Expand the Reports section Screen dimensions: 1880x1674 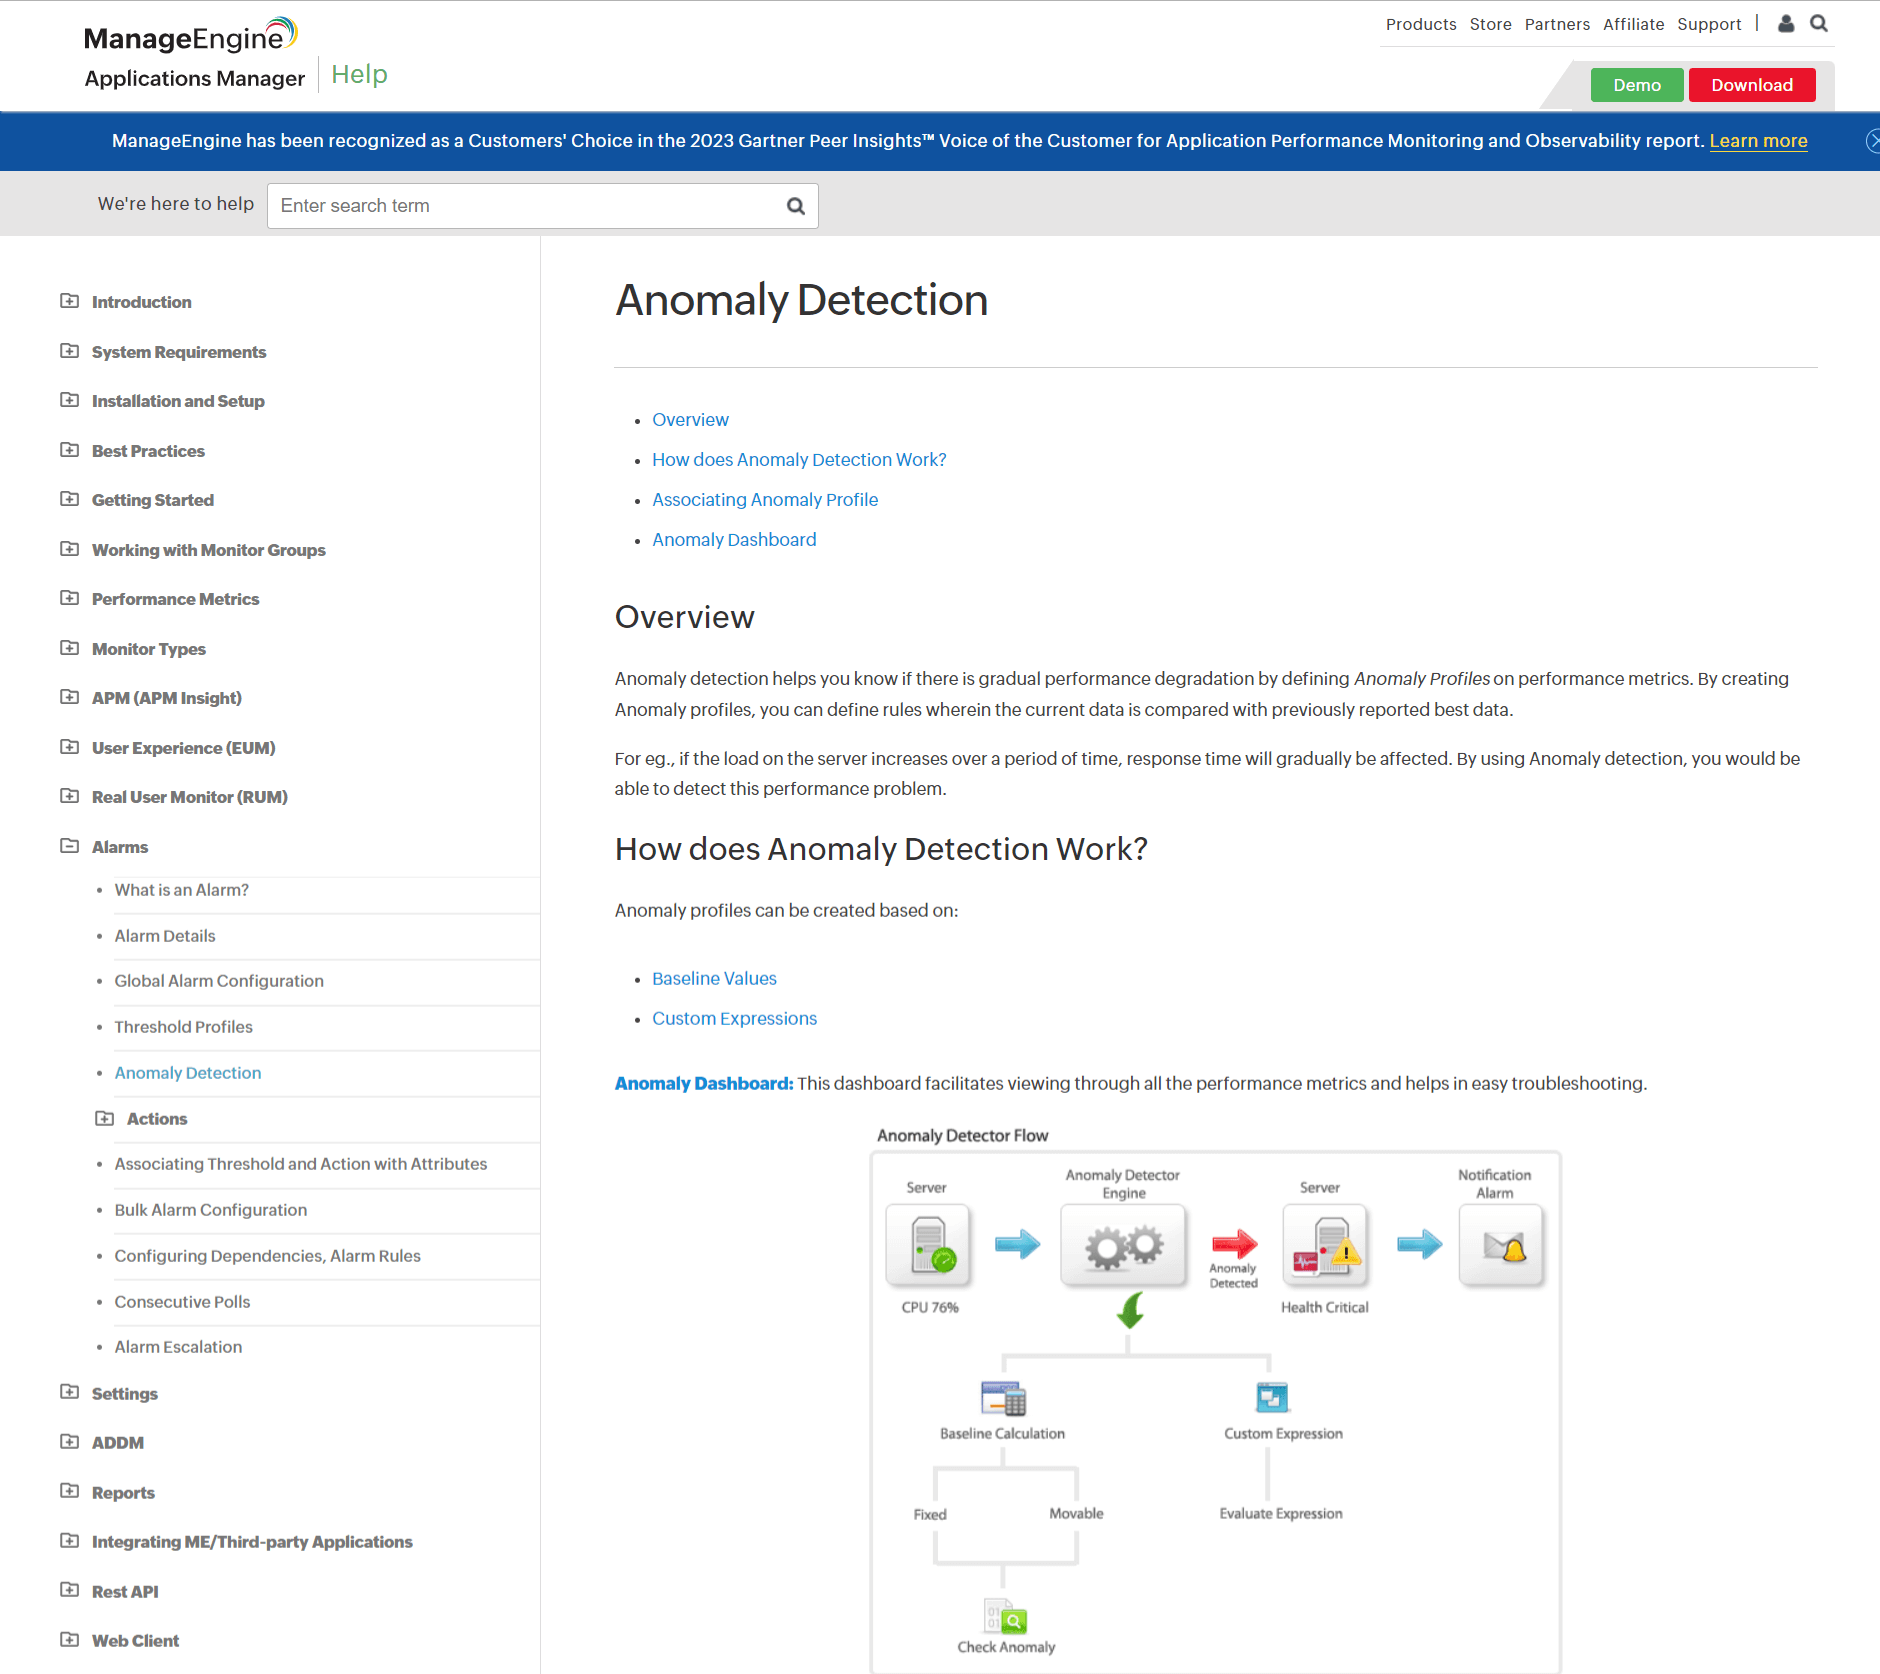click(69, 1491)
